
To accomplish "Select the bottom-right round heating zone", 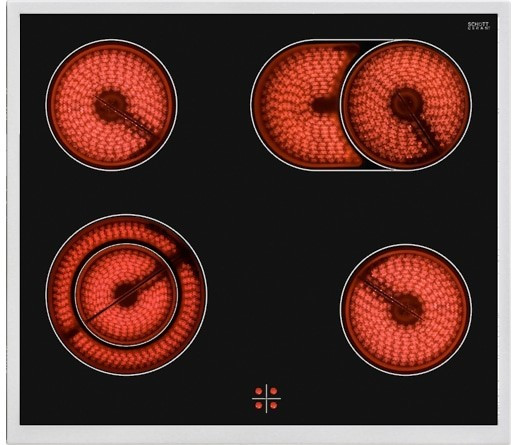I will pyautogui.click(x=406, y=310).
